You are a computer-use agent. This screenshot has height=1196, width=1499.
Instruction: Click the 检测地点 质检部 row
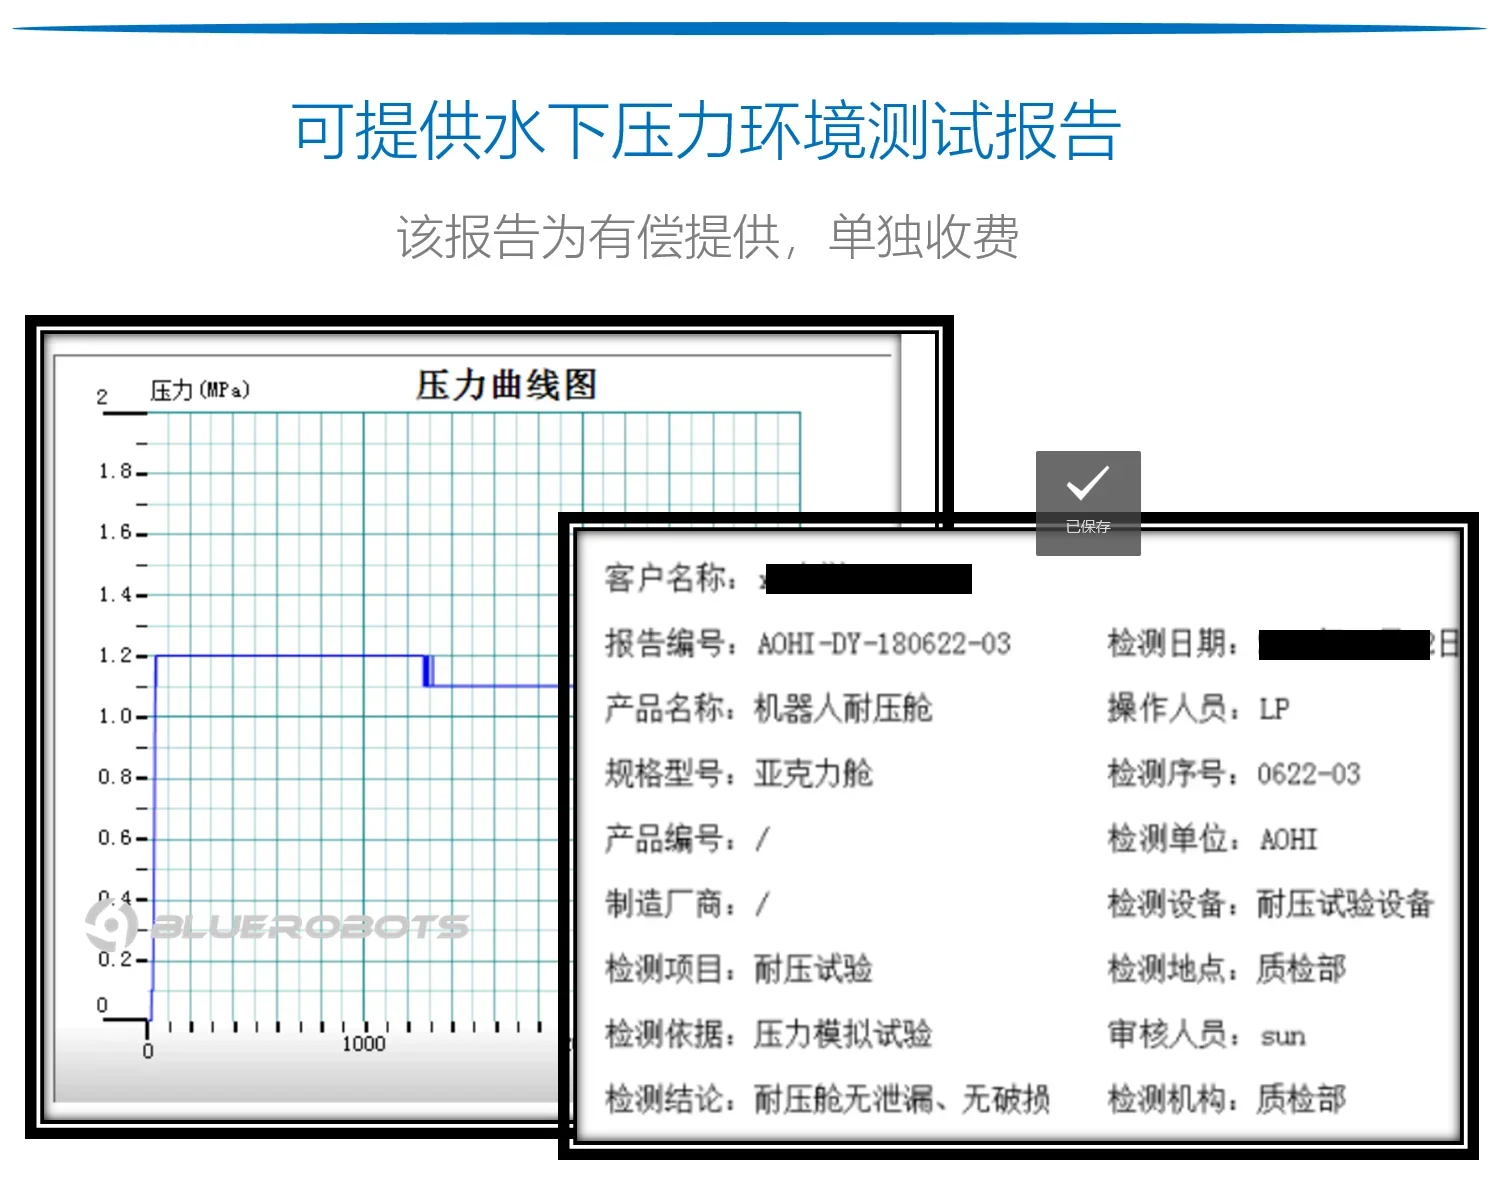1227,968
